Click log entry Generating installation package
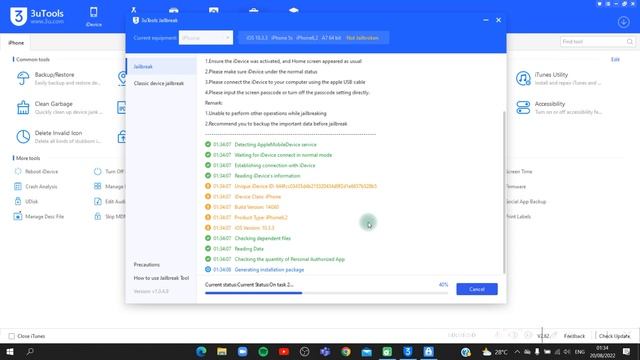The height and width of the screenshot is (360, 640). point(269,269)
